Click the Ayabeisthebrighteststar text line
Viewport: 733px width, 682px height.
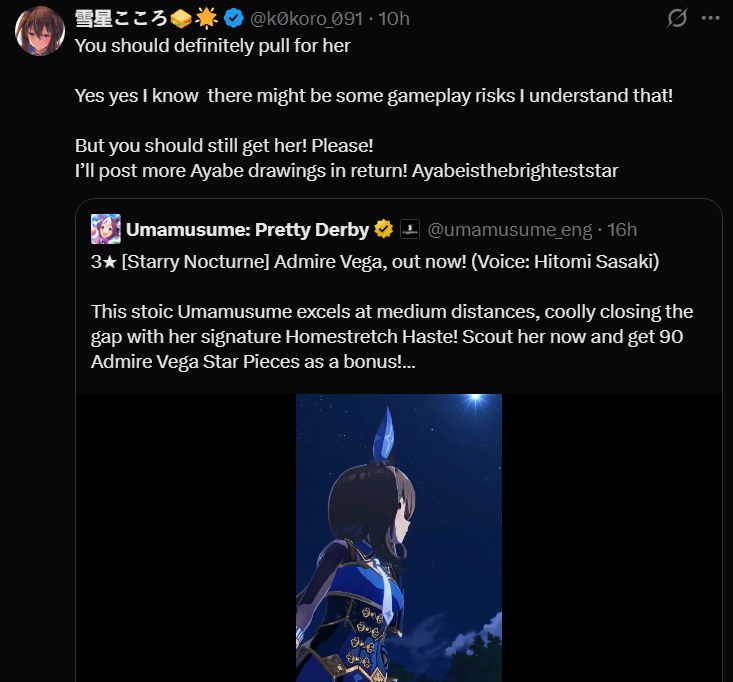tap(345, 170)
